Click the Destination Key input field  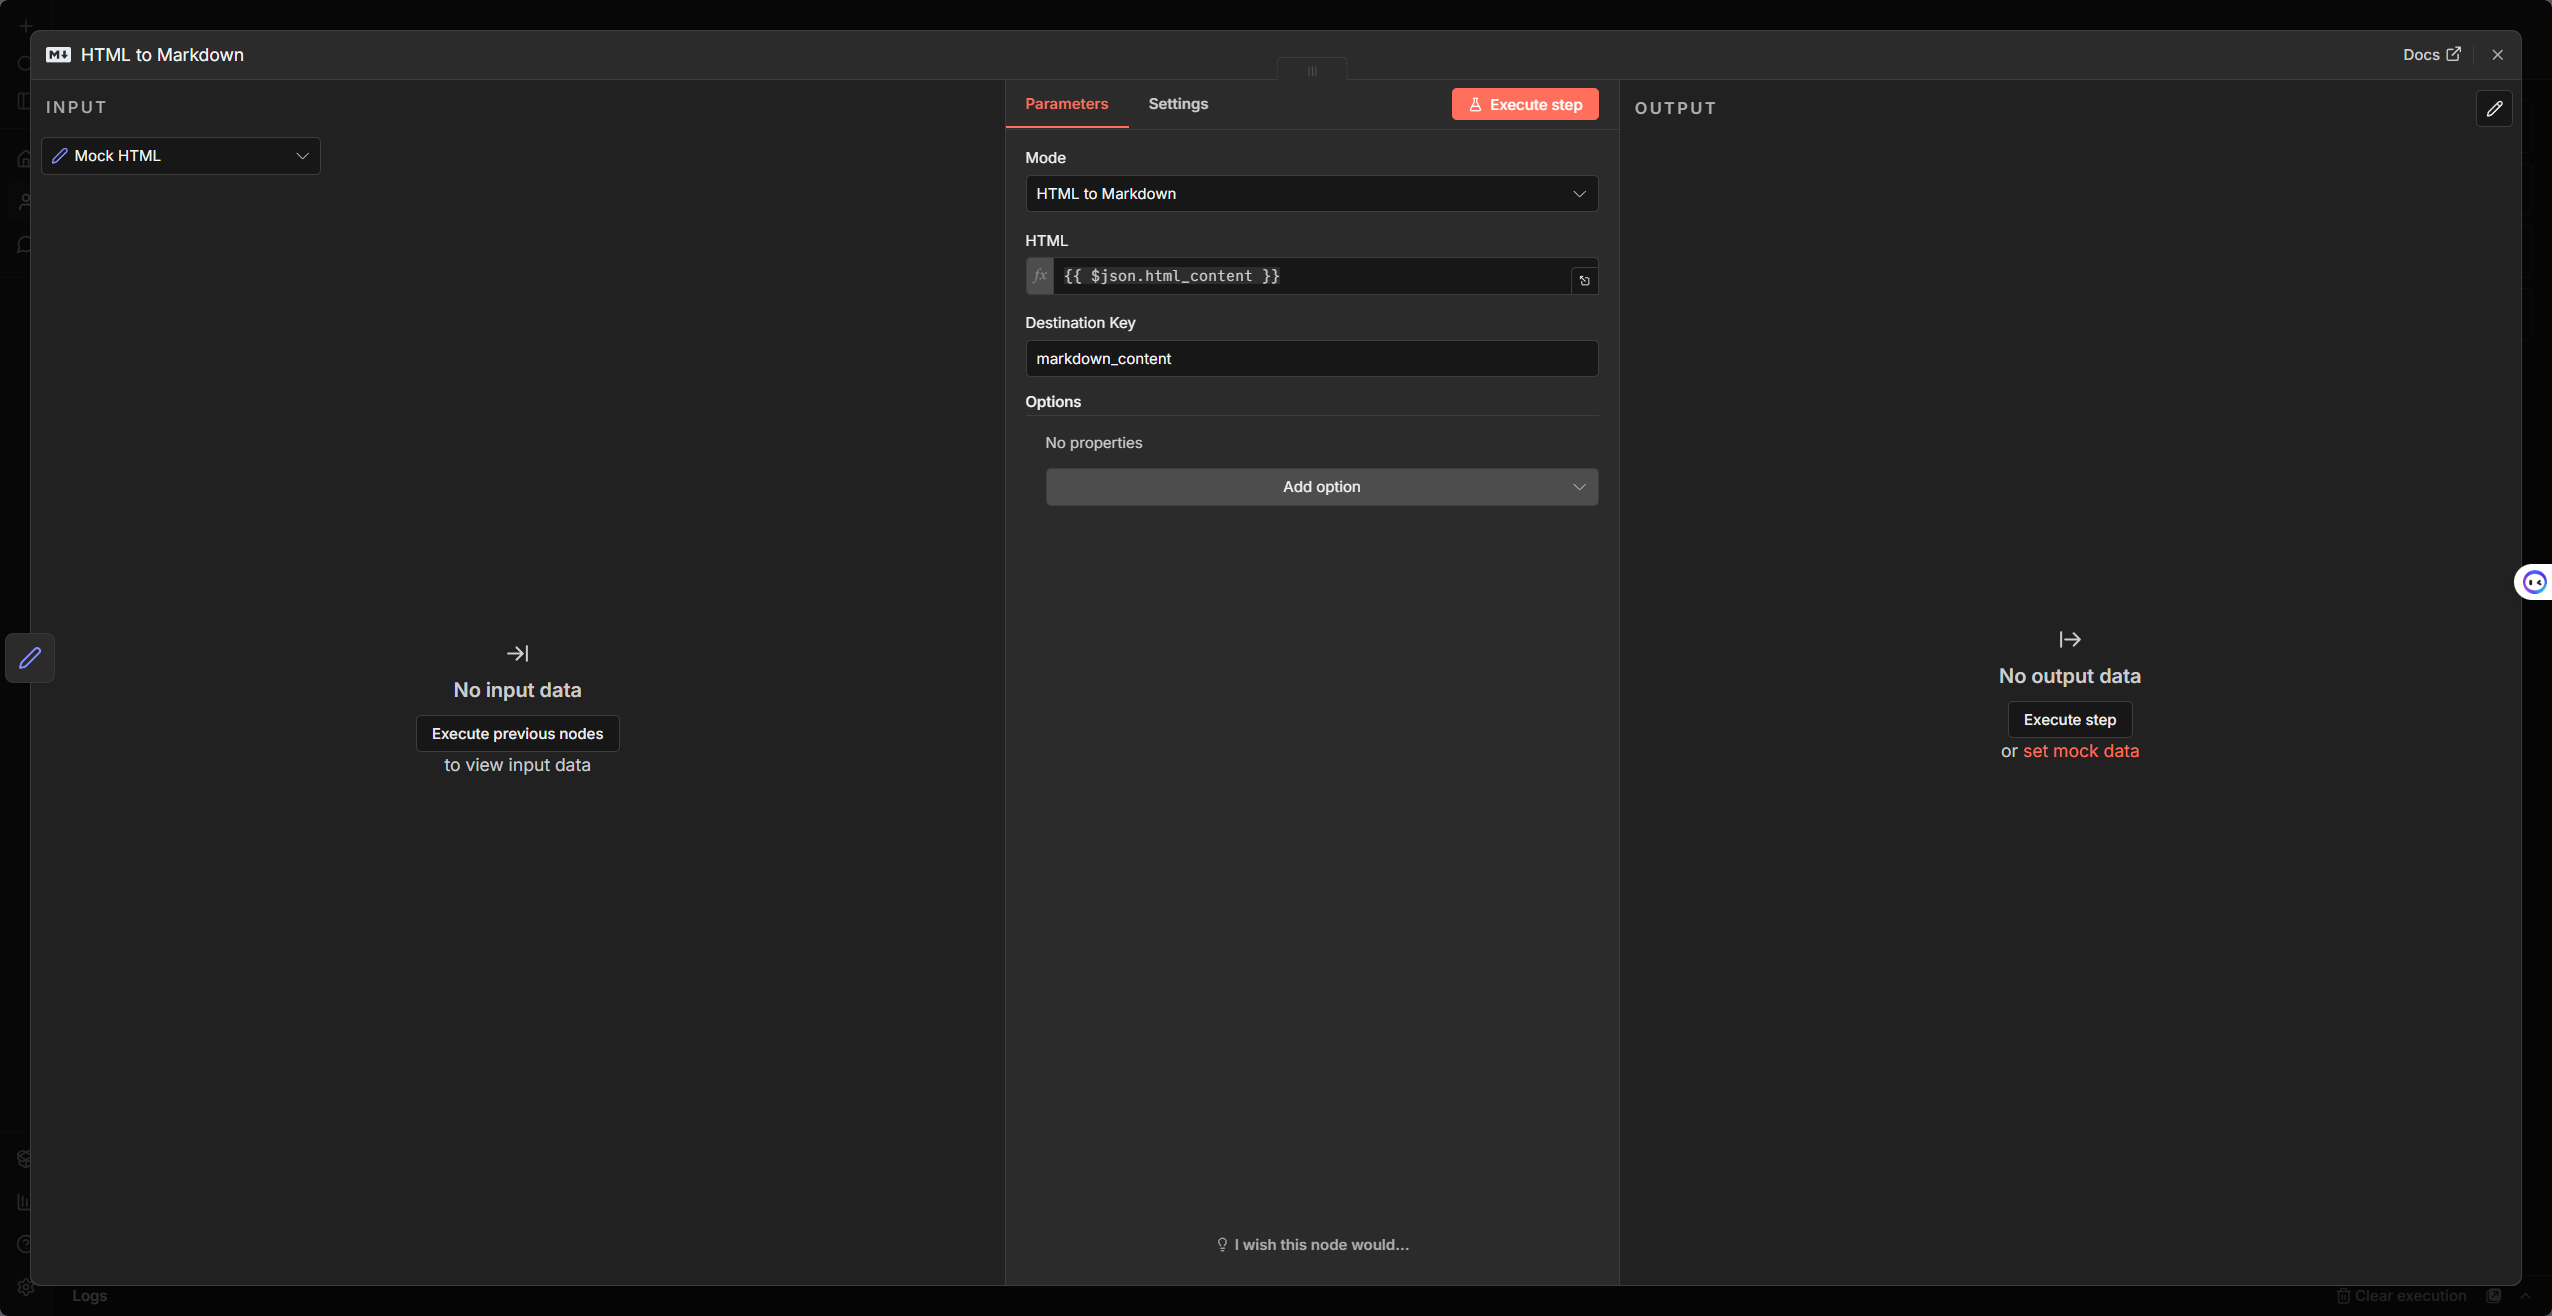pyautogui.click(x=1311, y=359)
